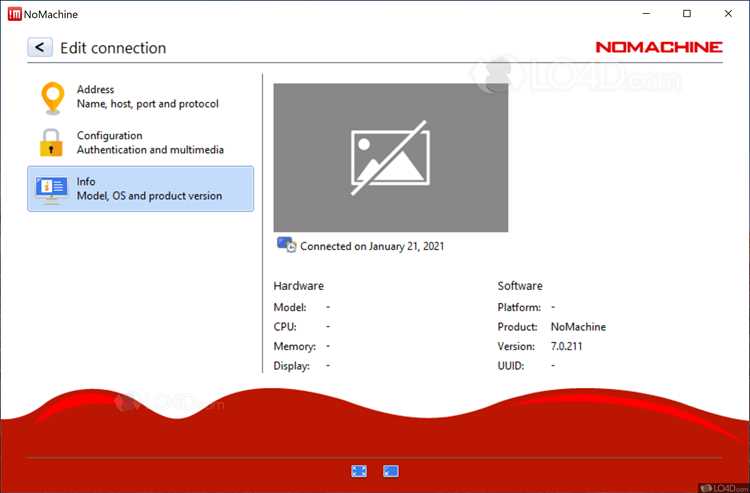Maximize the NoMachine window
This screenshot has width=750, height=493.
pyautogui.click(x=687, y=14)
